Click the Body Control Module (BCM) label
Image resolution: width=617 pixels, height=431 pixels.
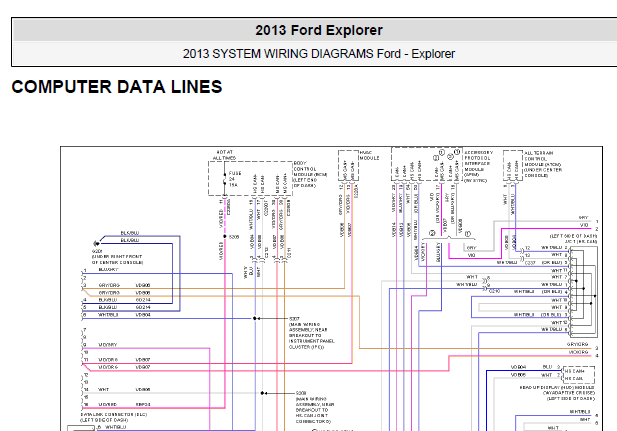[310, 174]
